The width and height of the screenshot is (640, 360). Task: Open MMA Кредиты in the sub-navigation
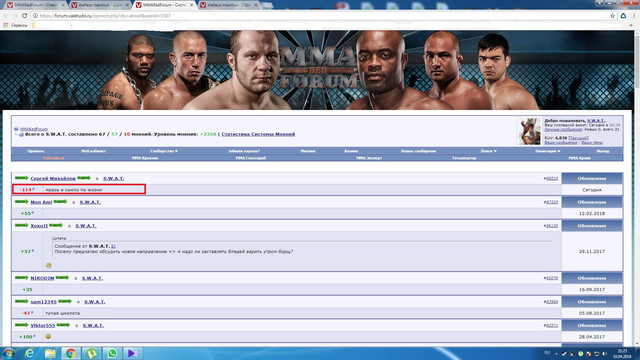145,158
